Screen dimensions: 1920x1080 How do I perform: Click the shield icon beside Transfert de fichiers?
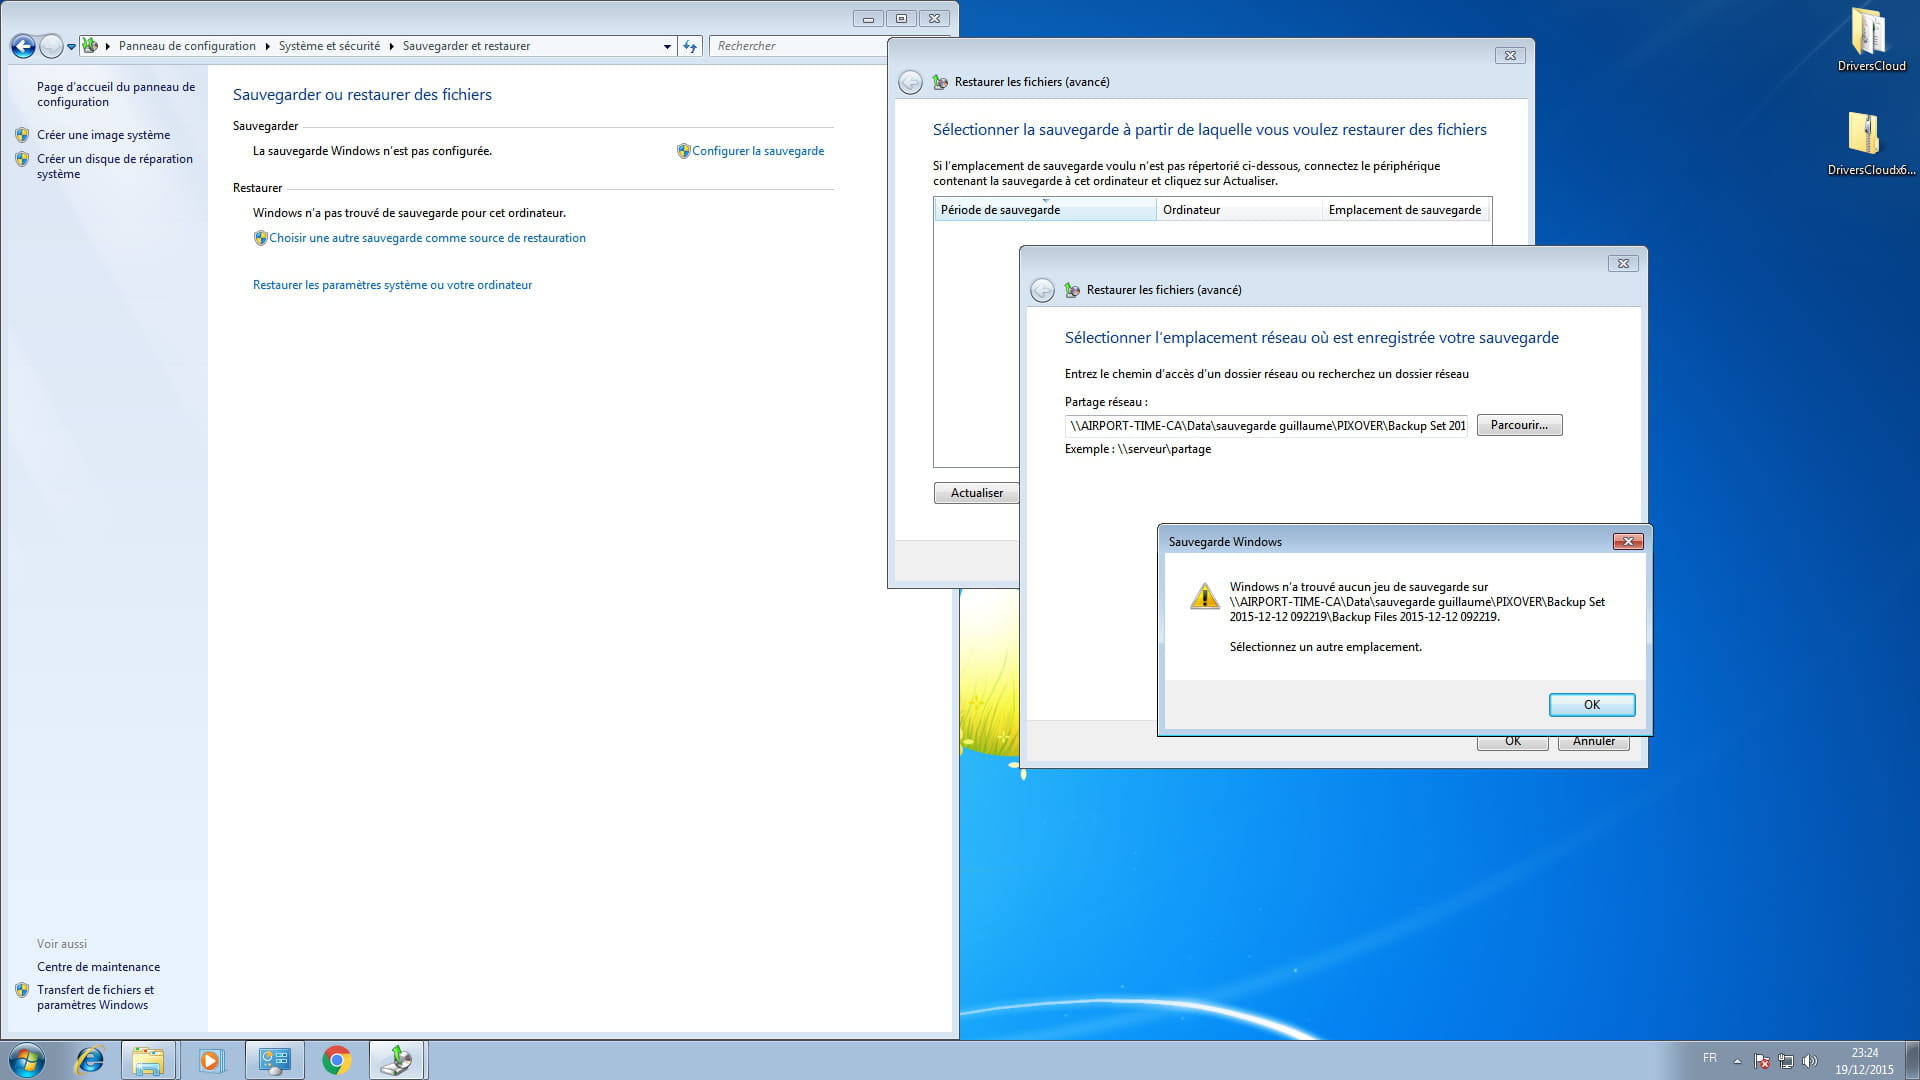click(x=22, y=990)
